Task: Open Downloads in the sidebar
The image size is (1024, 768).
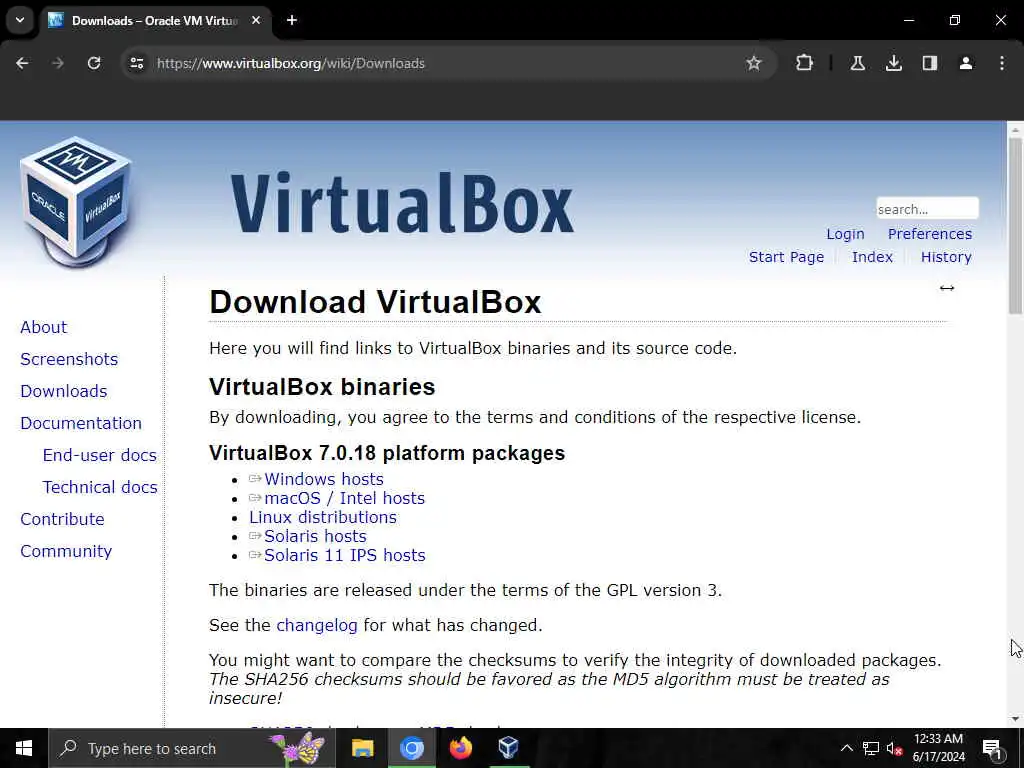Action: click(63, 391)
